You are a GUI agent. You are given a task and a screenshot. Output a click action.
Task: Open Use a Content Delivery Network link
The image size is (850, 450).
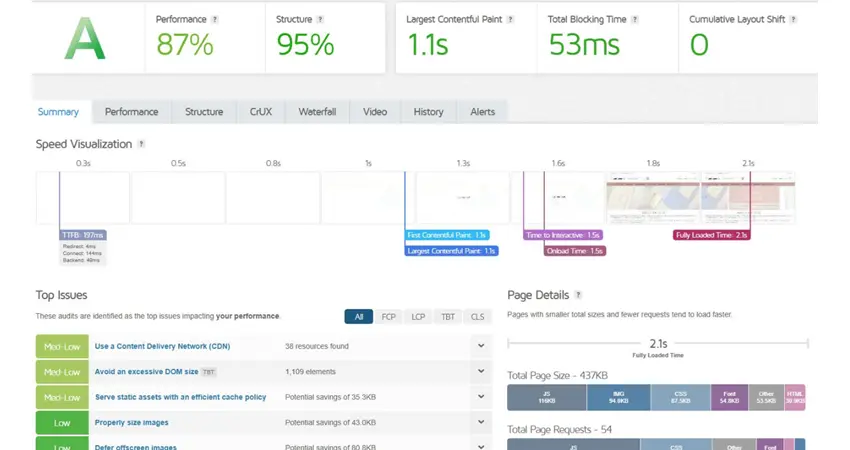[x=162, y=346]
